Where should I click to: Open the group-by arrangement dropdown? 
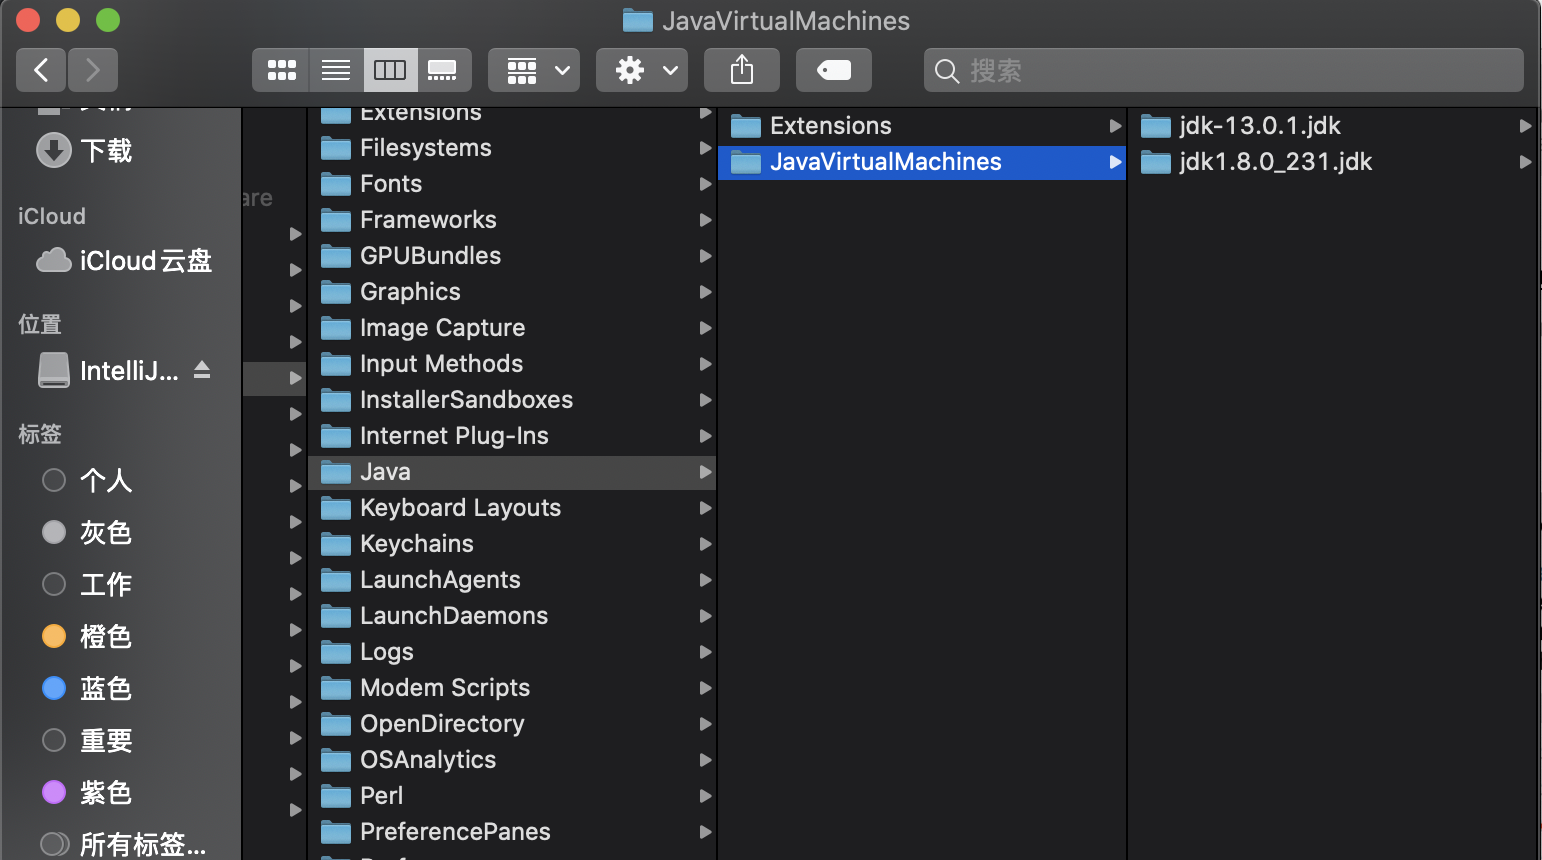point(534,70)
